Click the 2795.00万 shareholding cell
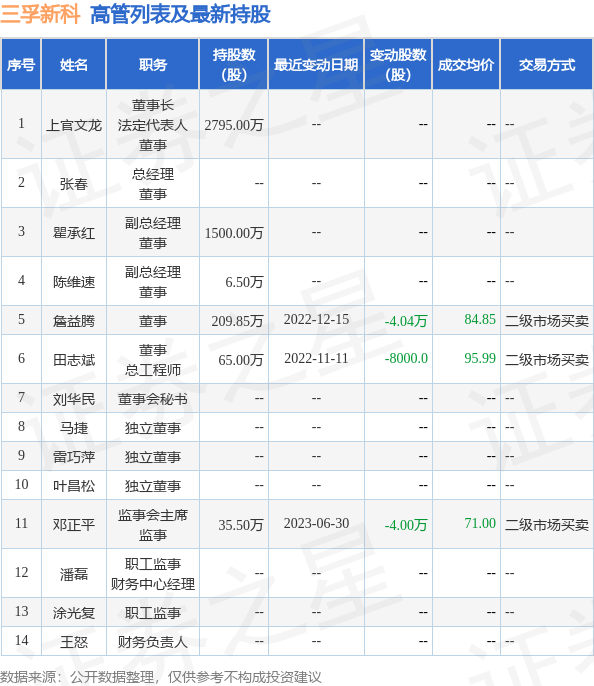The image size is (594, 686). click(x=234, y=125)
